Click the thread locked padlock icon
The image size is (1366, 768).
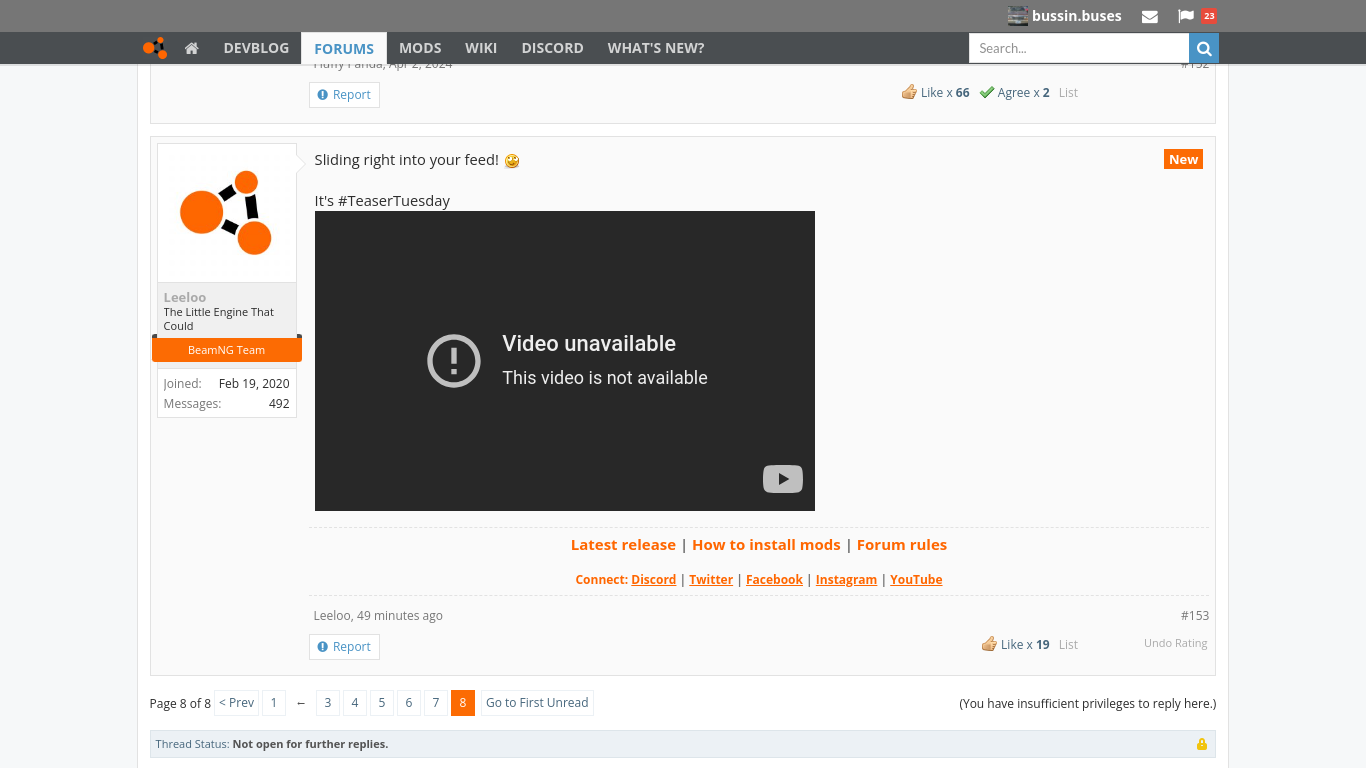pos(1202,744)
